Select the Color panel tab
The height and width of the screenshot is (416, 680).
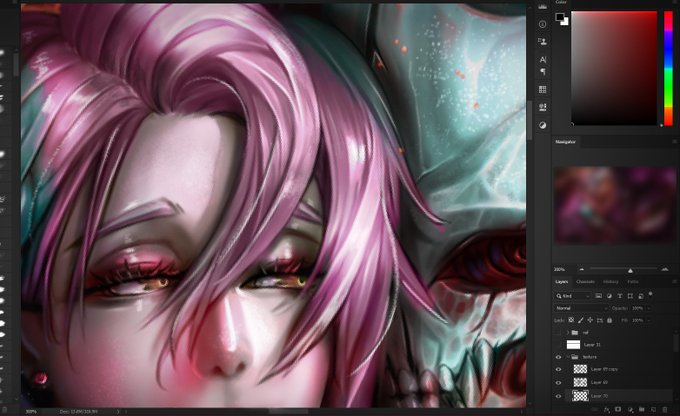coord(561,3)
